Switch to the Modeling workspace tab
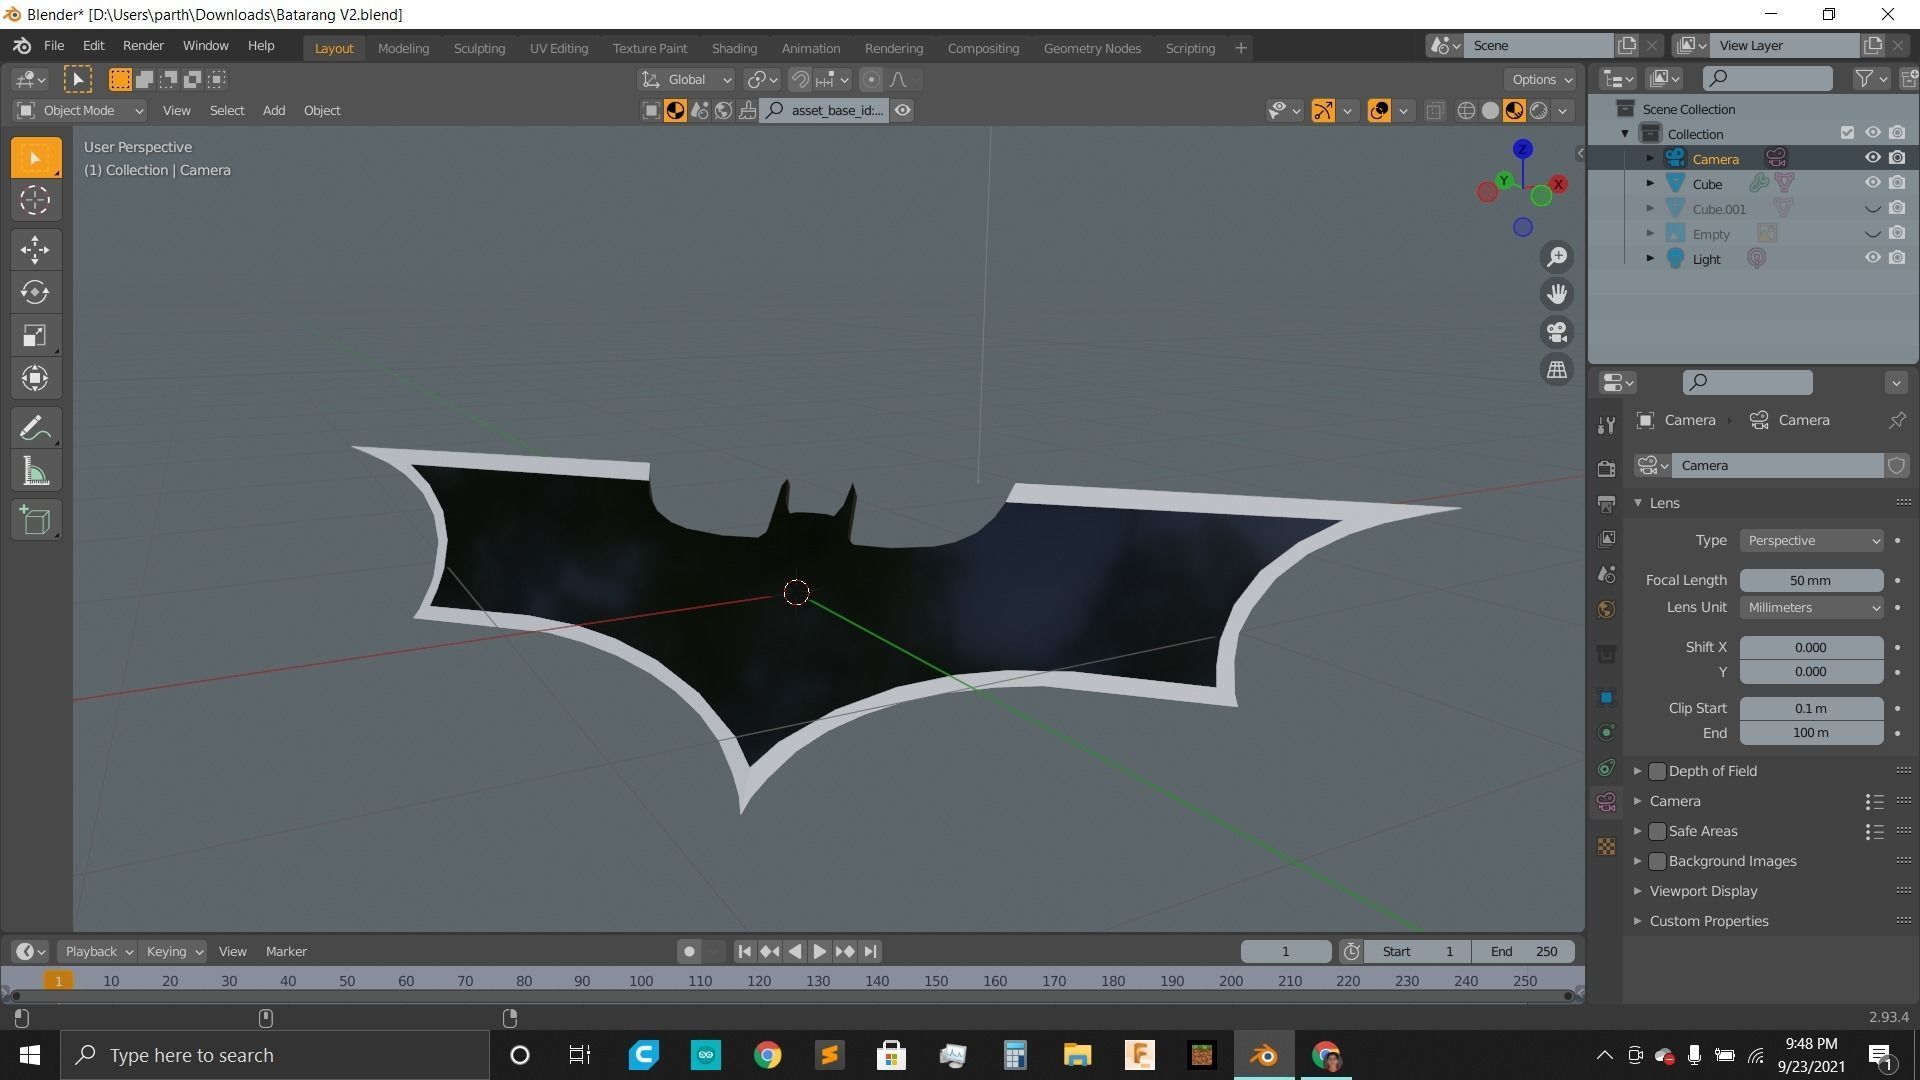The height and width of the screenshot is (1080, 1920). 403,48
